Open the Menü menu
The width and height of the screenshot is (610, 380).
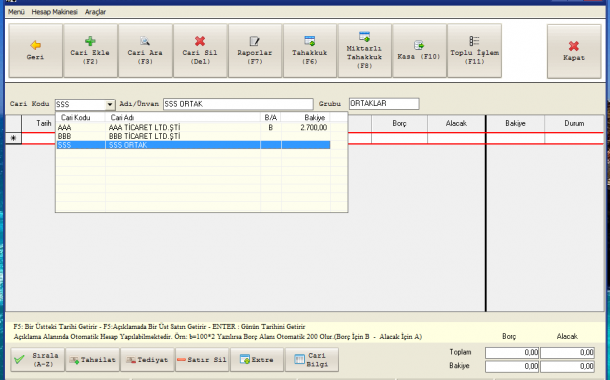(x=16, y=12)
